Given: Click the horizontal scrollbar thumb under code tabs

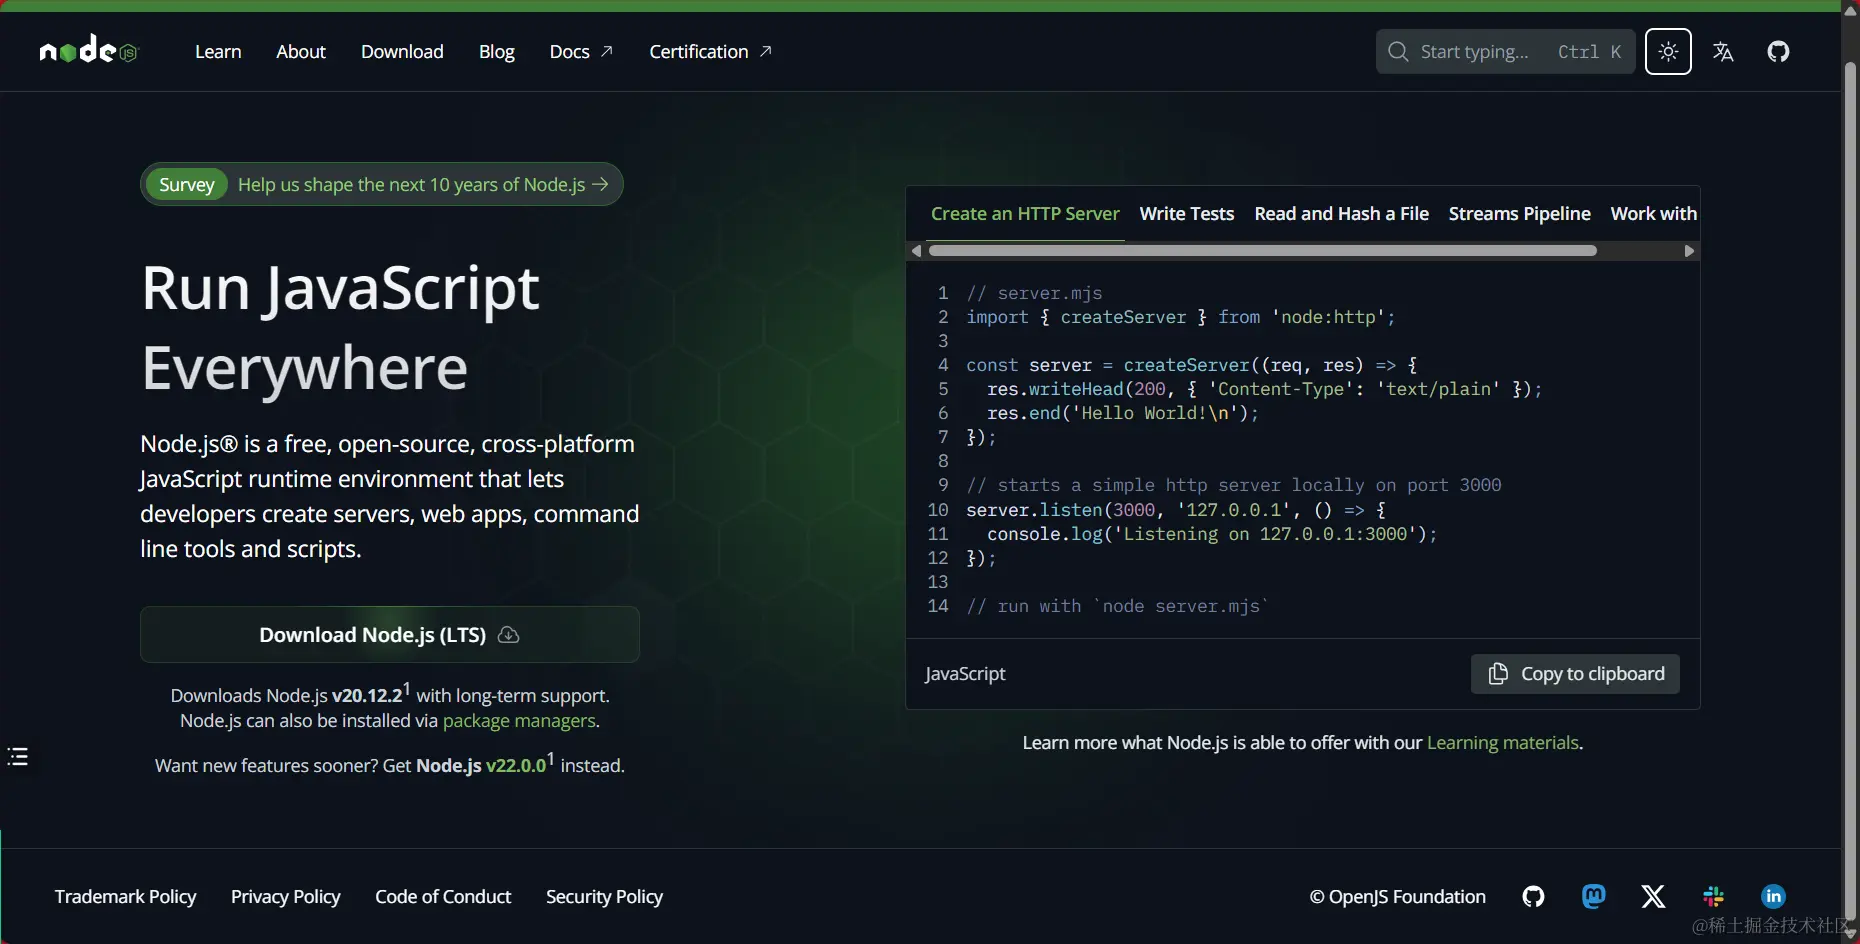Looking at the screenshot, I should click(x=1262, y=251).
